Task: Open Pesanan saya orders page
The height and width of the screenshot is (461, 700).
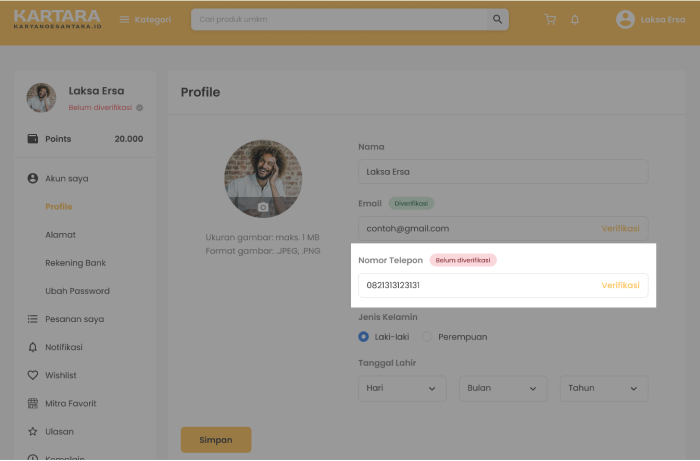Action: [x=75, y=319]
